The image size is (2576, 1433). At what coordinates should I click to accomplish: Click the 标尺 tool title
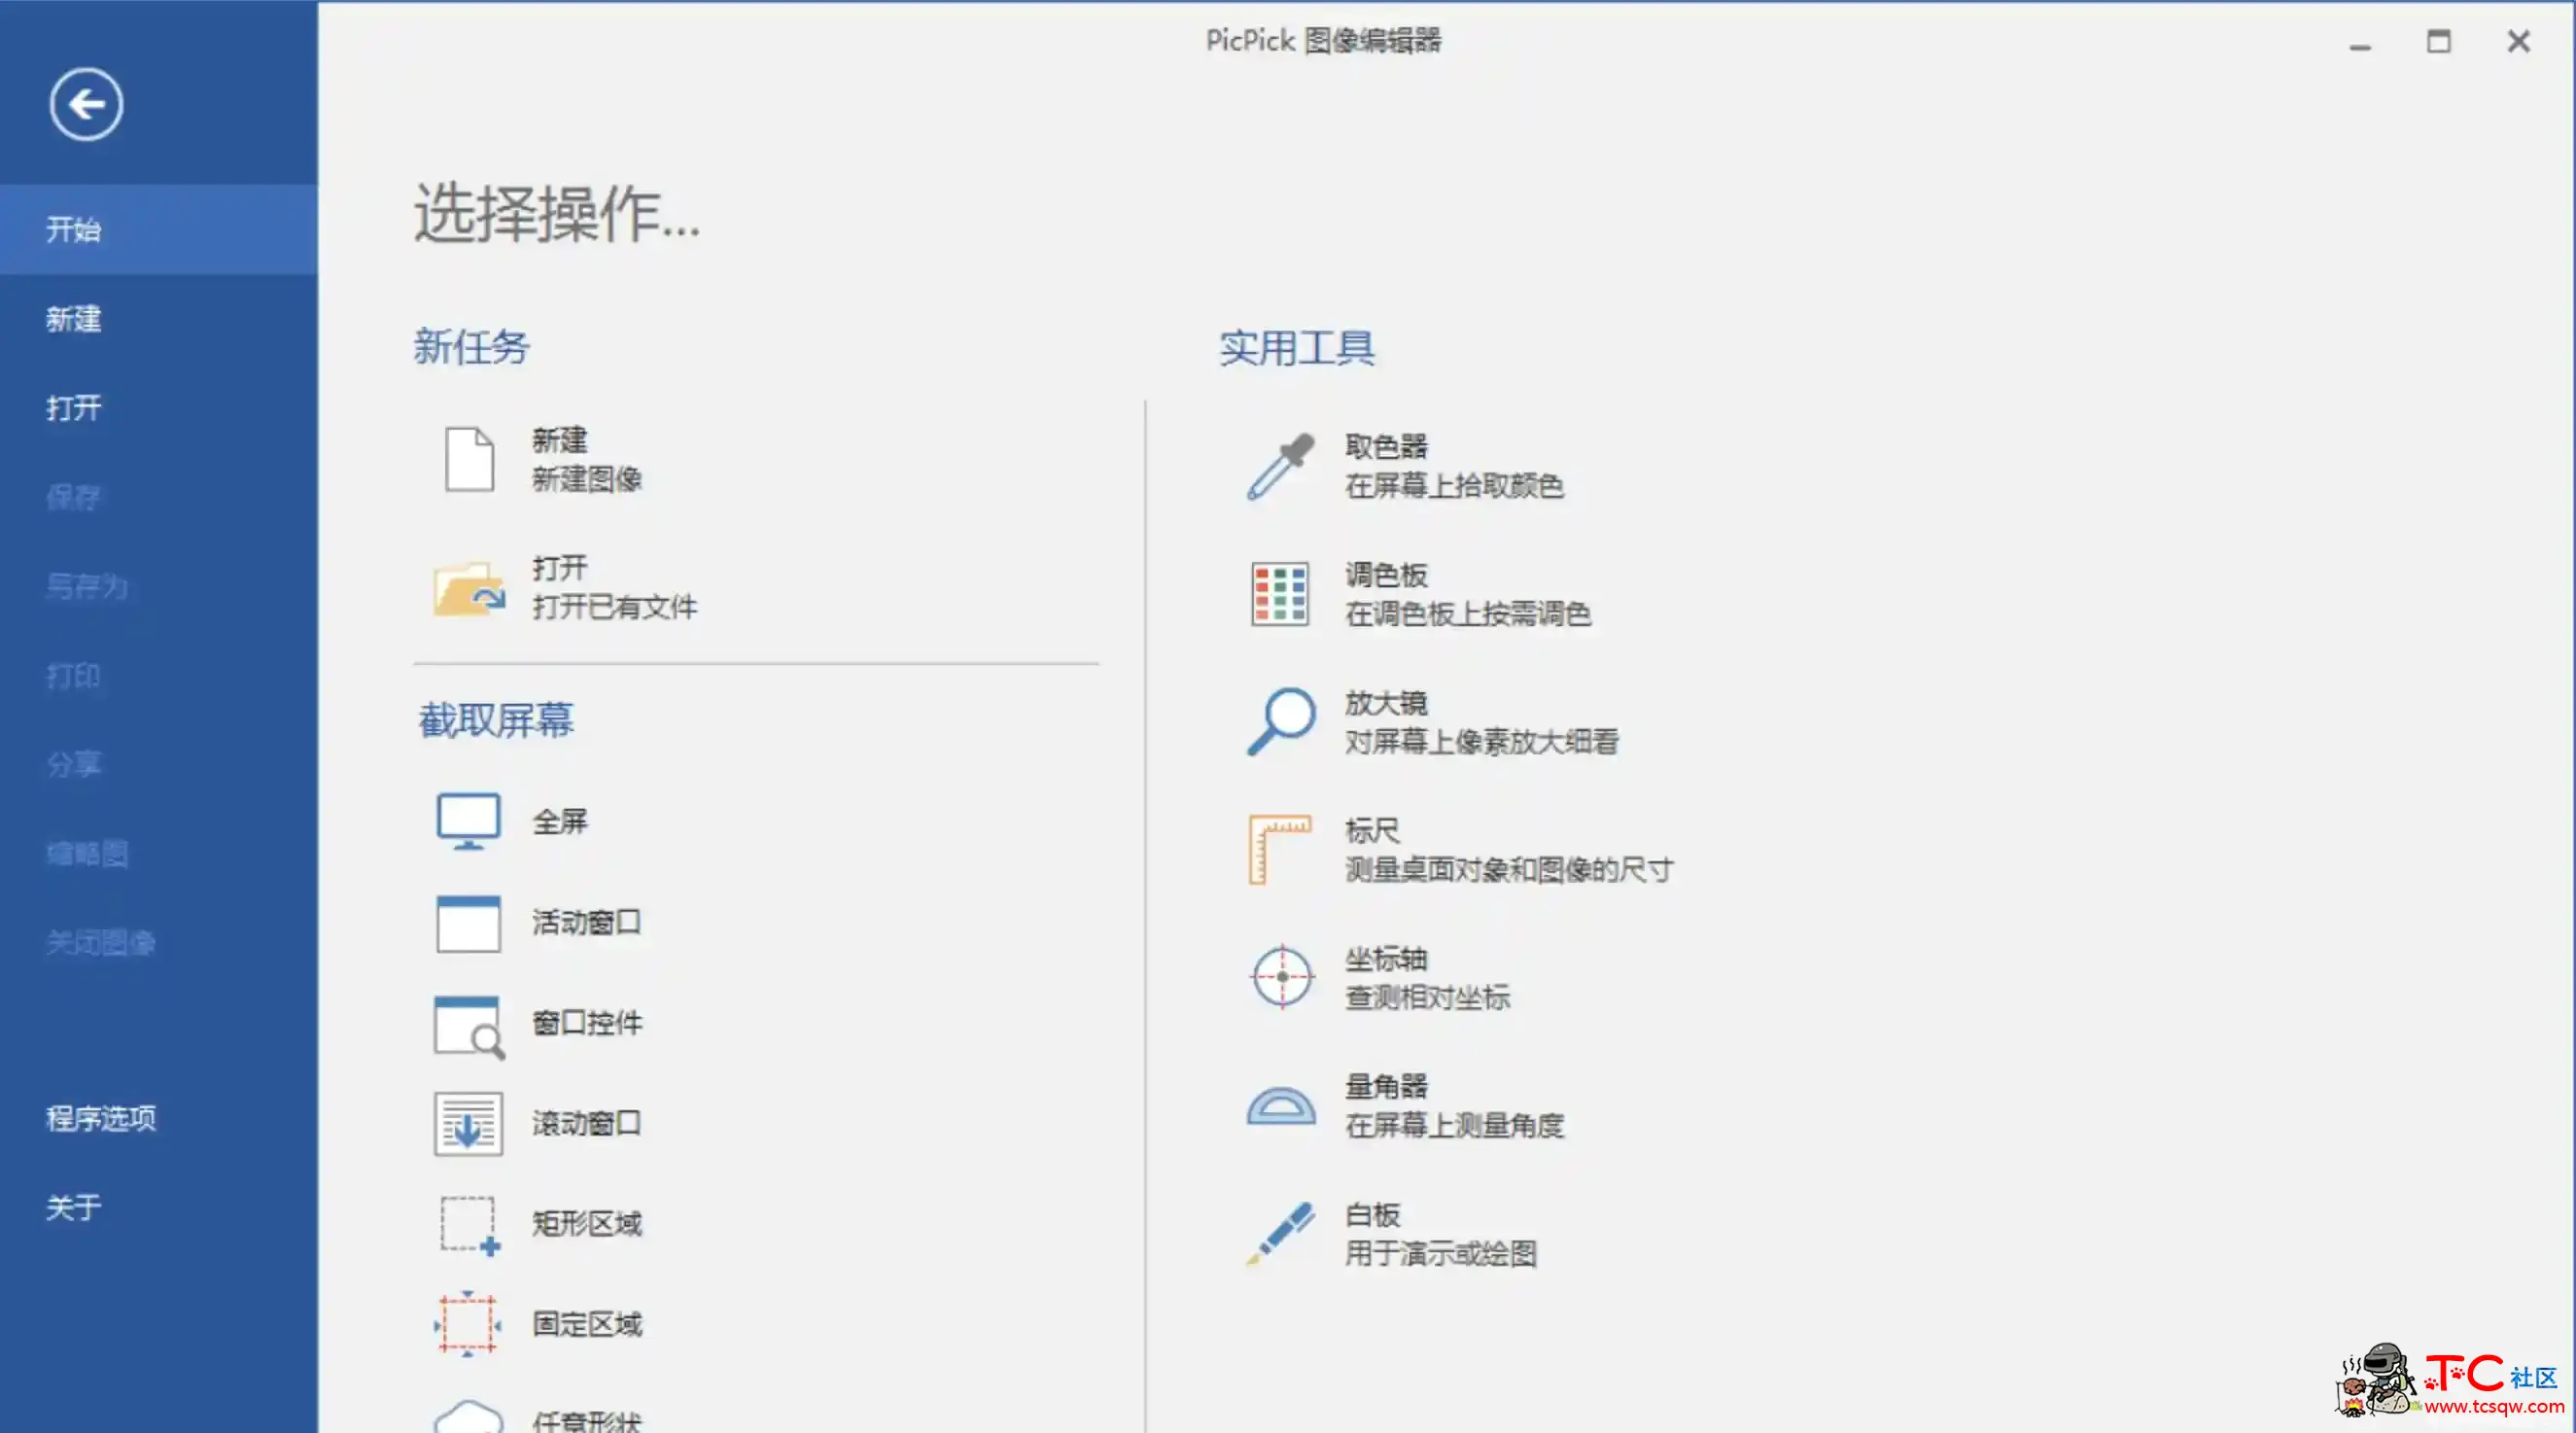pos(1372,830)
